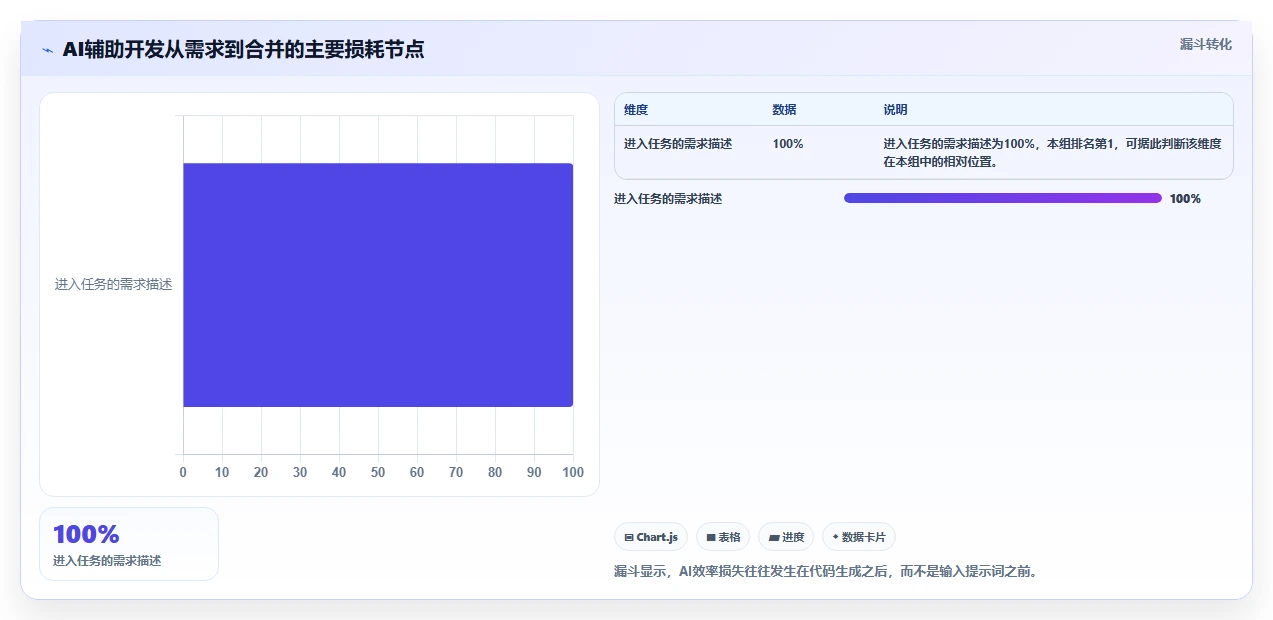Click the x-axis tick label 50

pos(378,472)
